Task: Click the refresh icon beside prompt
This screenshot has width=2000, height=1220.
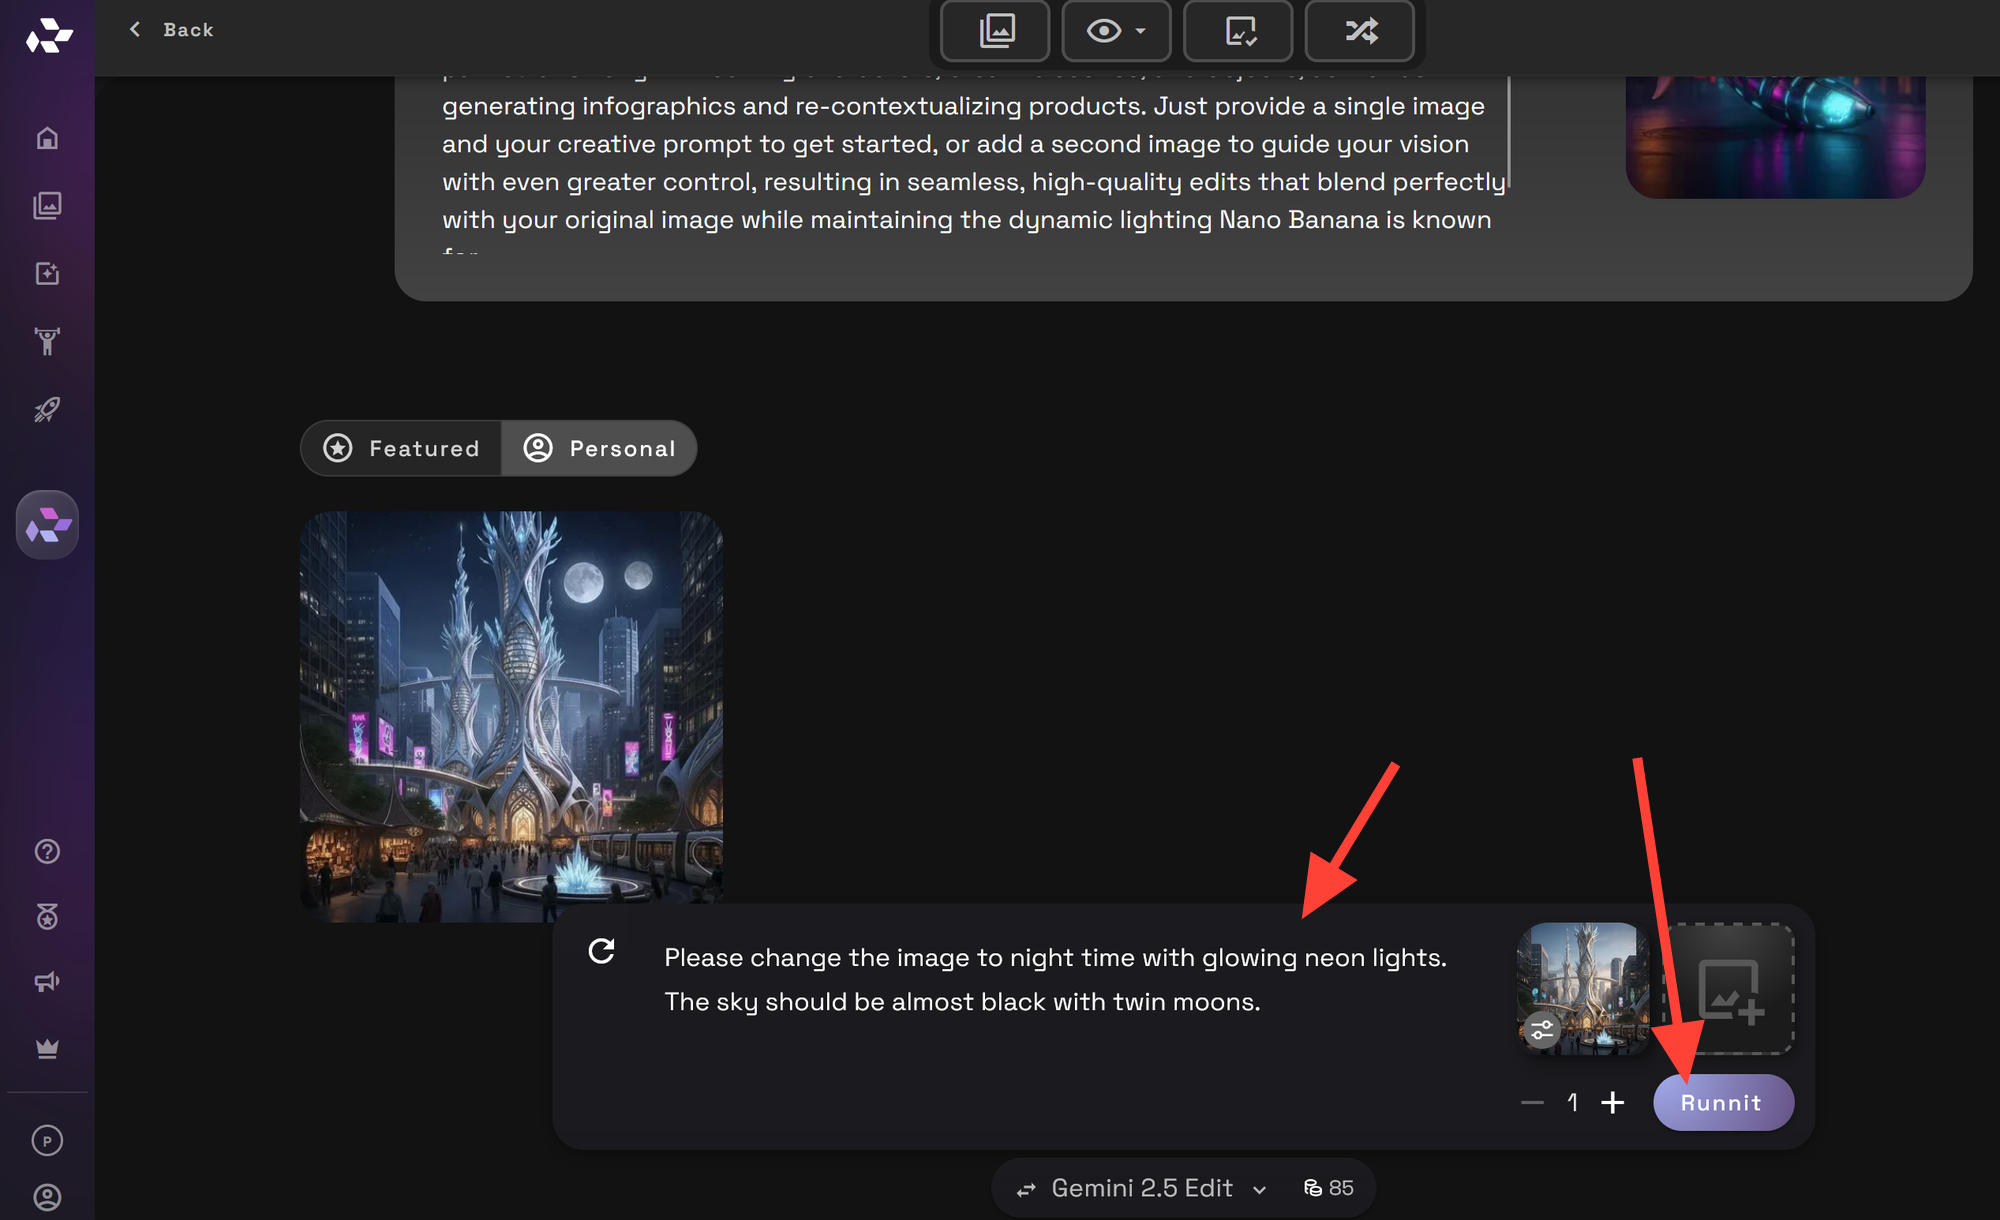Action: 601,951
